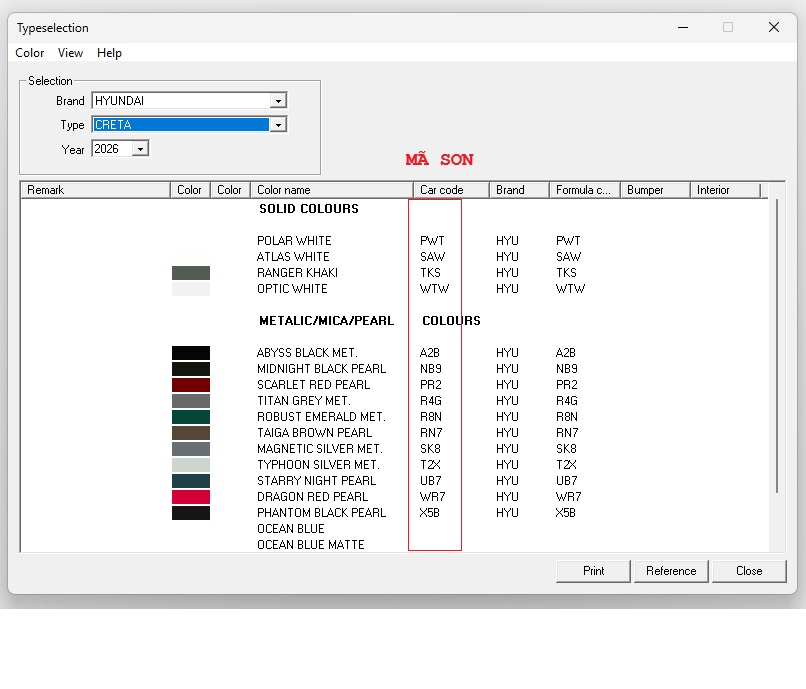Select the Taiga Brown Pearl swatch
Screen dimensions: 806x689
tap(191, 433)
